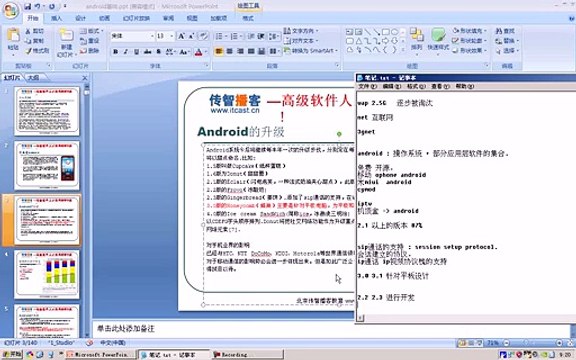Pick the oval shape in shapes gallery
This screenshot has width=576, height=360.
(x=395, y=32)
